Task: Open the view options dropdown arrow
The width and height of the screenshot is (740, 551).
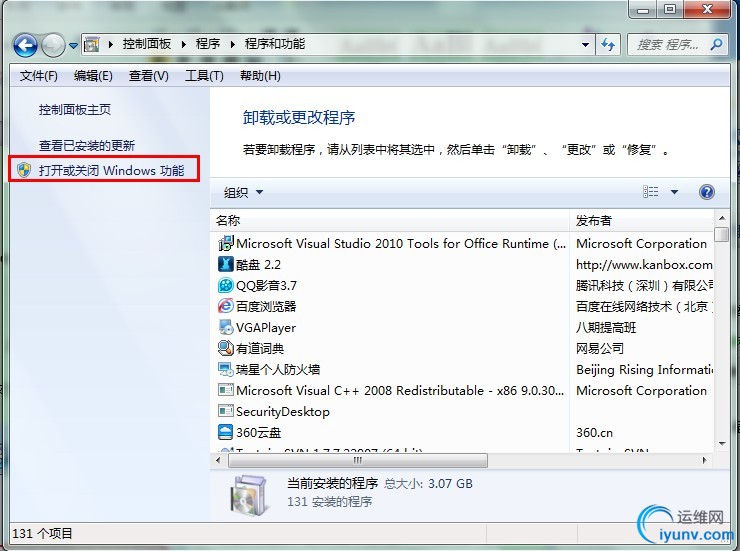Action: coord(674,192)
